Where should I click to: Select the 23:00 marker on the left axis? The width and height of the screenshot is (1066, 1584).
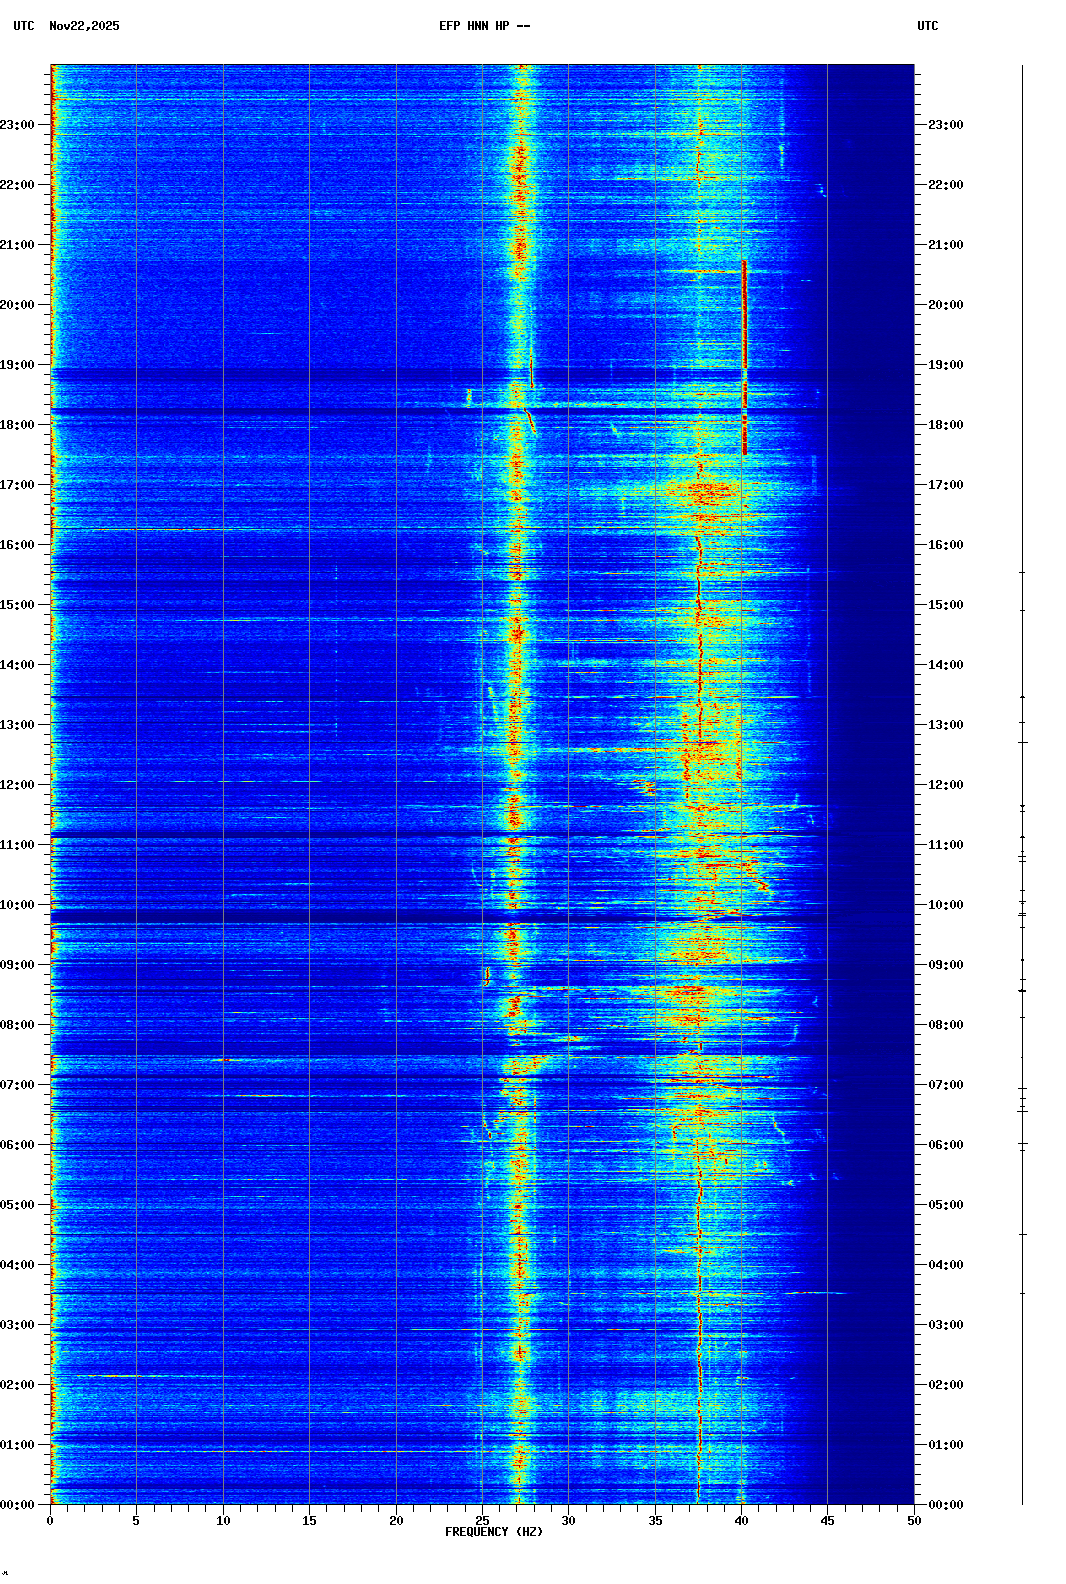(x=18, y=125)
